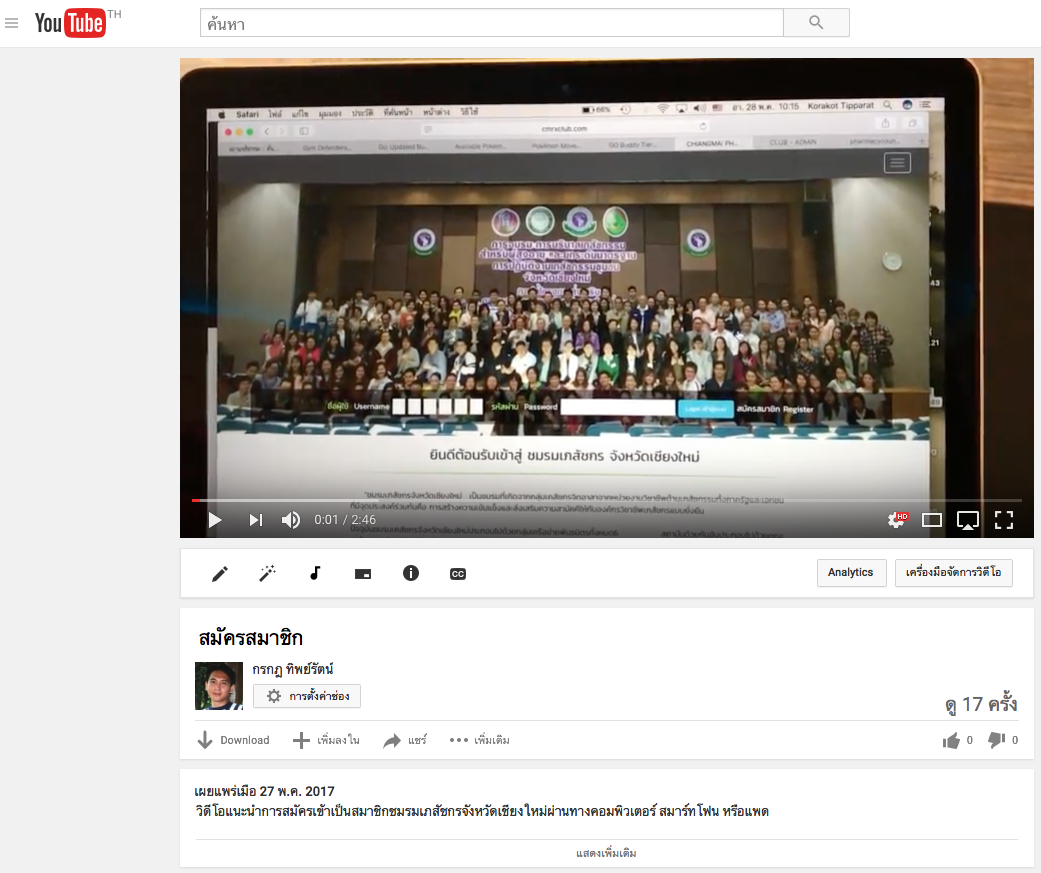Image resolution: width=1041 pixels, height=873 pixels.
Task: Open การตั้งค่าช่อง channel settings
Action: coord(307,696)
